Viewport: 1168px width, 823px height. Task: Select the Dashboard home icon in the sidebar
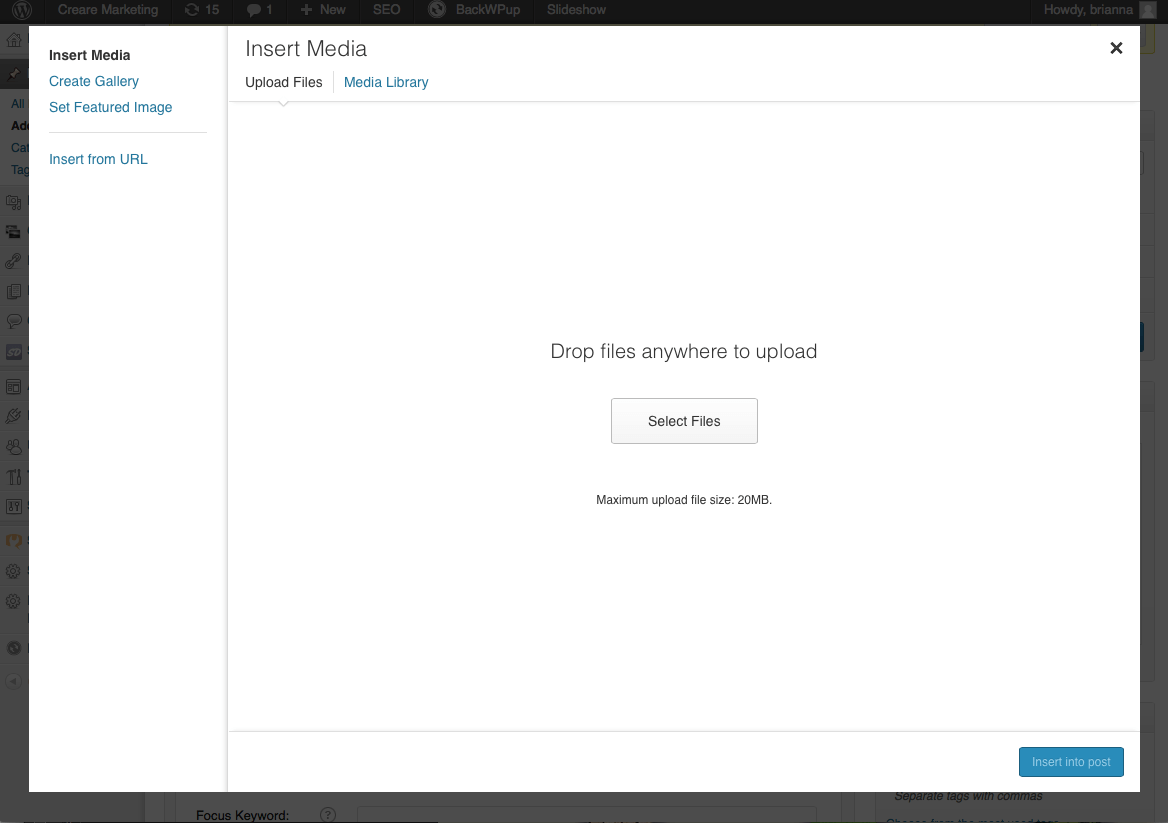[14, 39]
